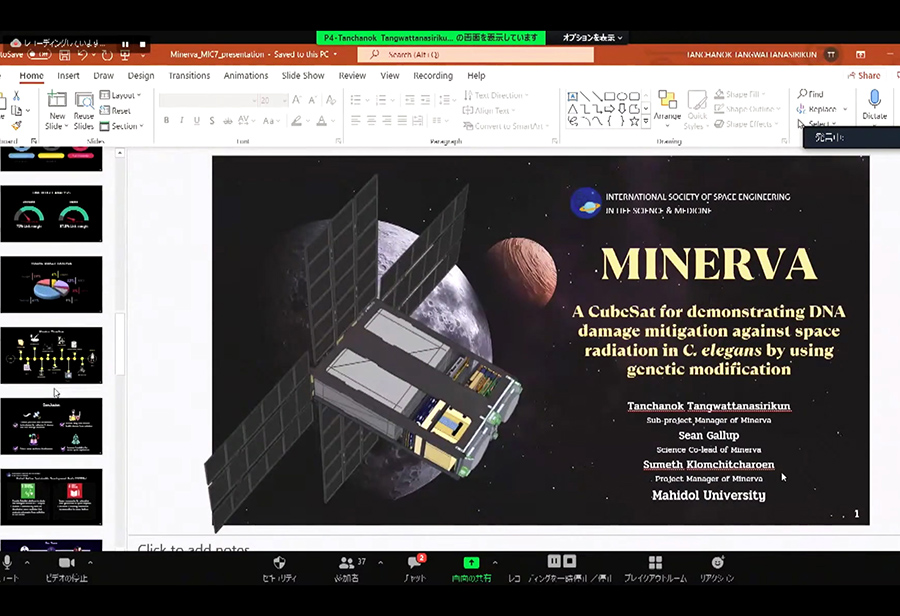Image resolution: width=900 pixels, height=616 pixels.
Task: Insert a text box shape
Action: pos(572,96)
